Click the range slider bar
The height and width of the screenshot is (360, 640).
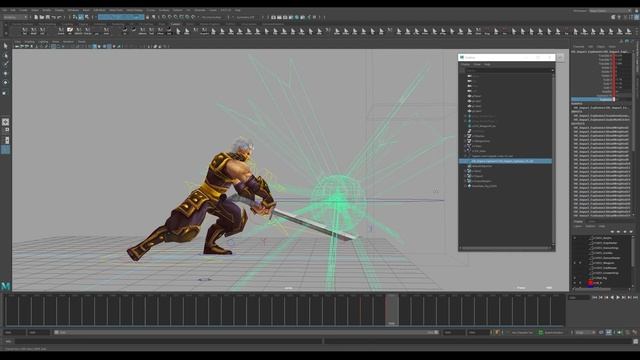247,333
